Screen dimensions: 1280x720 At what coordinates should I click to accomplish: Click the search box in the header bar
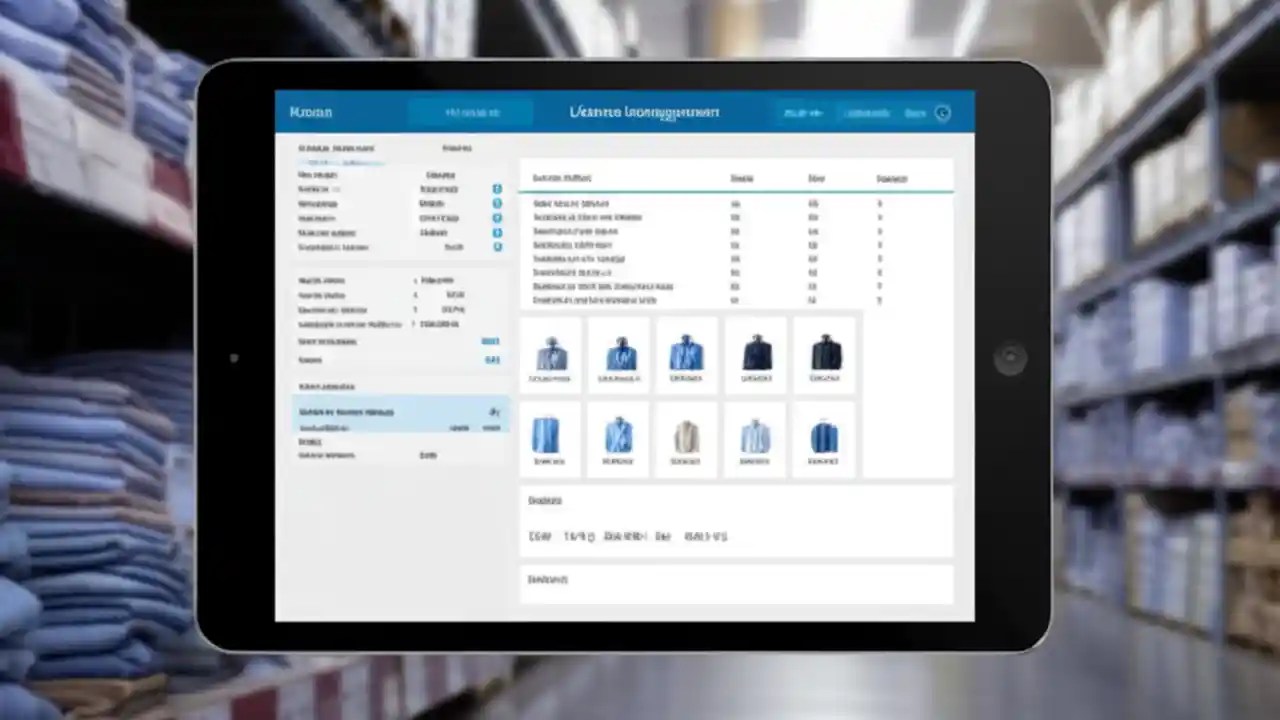click(x=471, y=112)
